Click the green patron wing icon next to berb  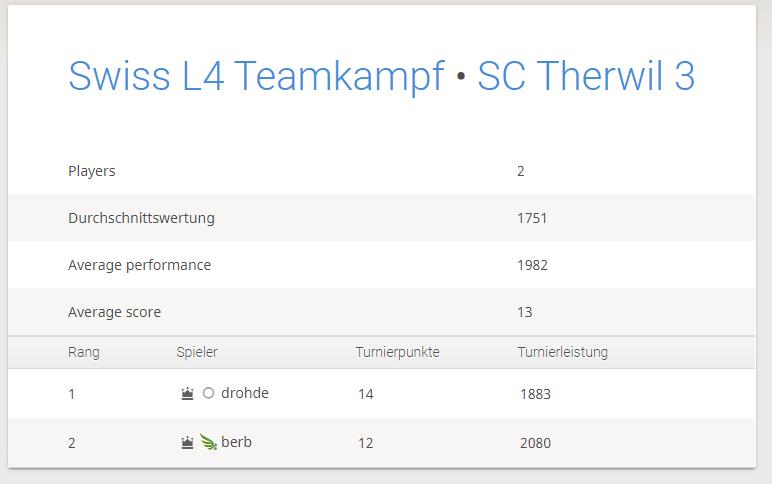(208, 442)
